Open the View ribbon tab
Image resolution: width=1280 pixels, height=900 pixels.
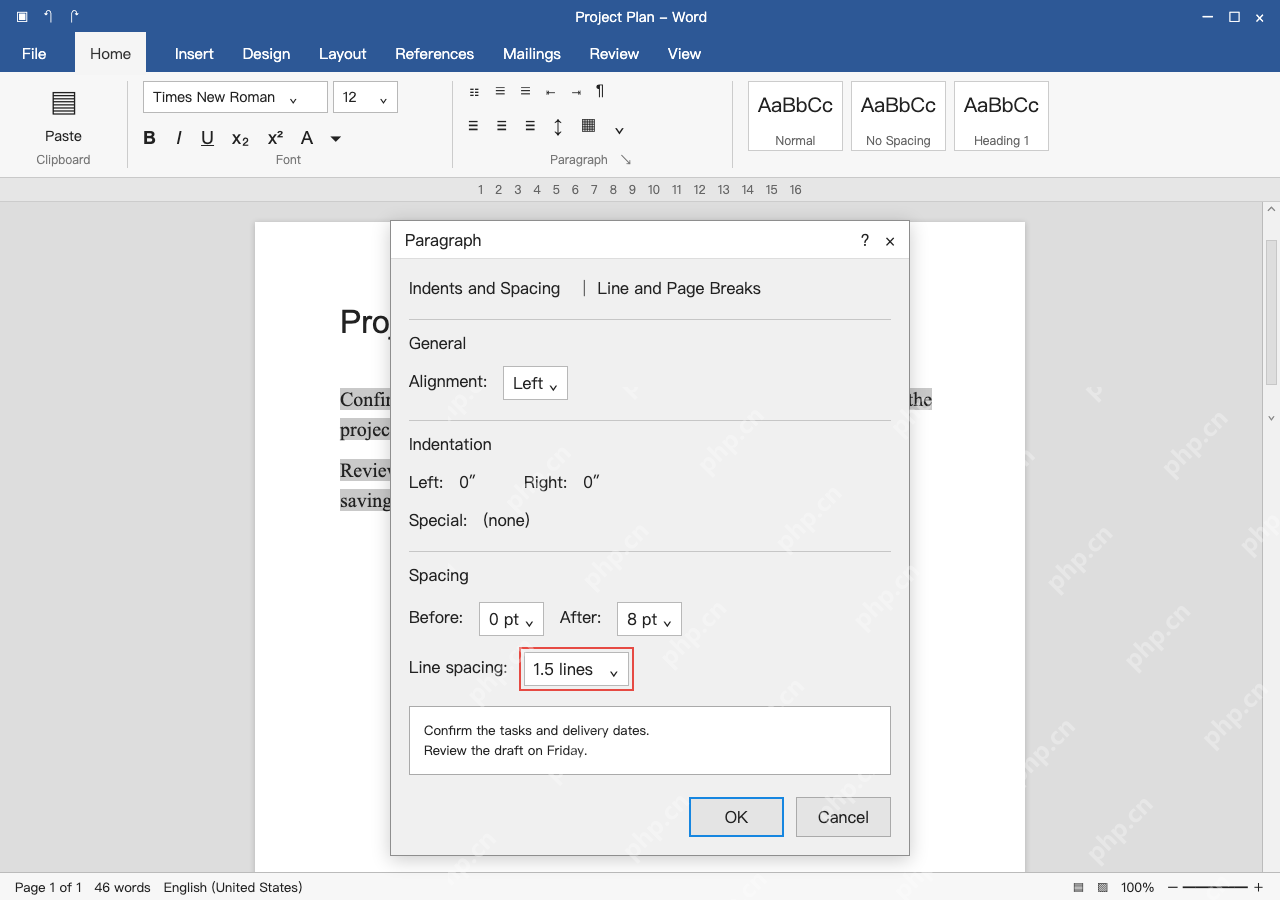click(x=684, y=54)
